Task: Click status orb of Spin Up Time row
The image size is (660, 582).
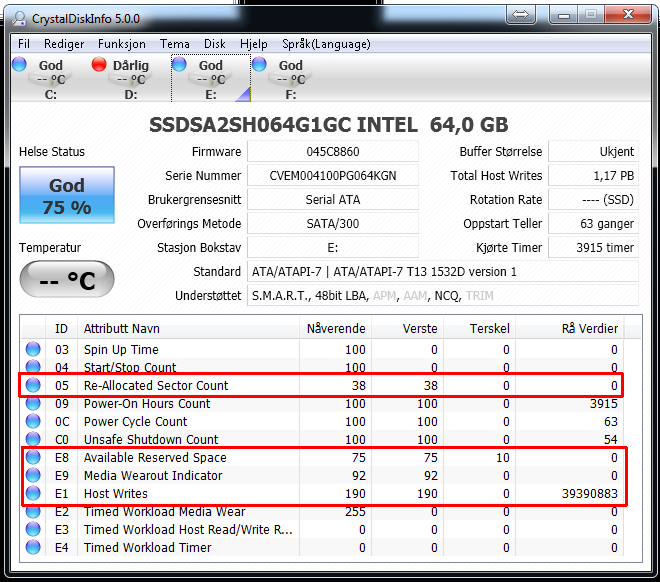Action: point(33,349)
